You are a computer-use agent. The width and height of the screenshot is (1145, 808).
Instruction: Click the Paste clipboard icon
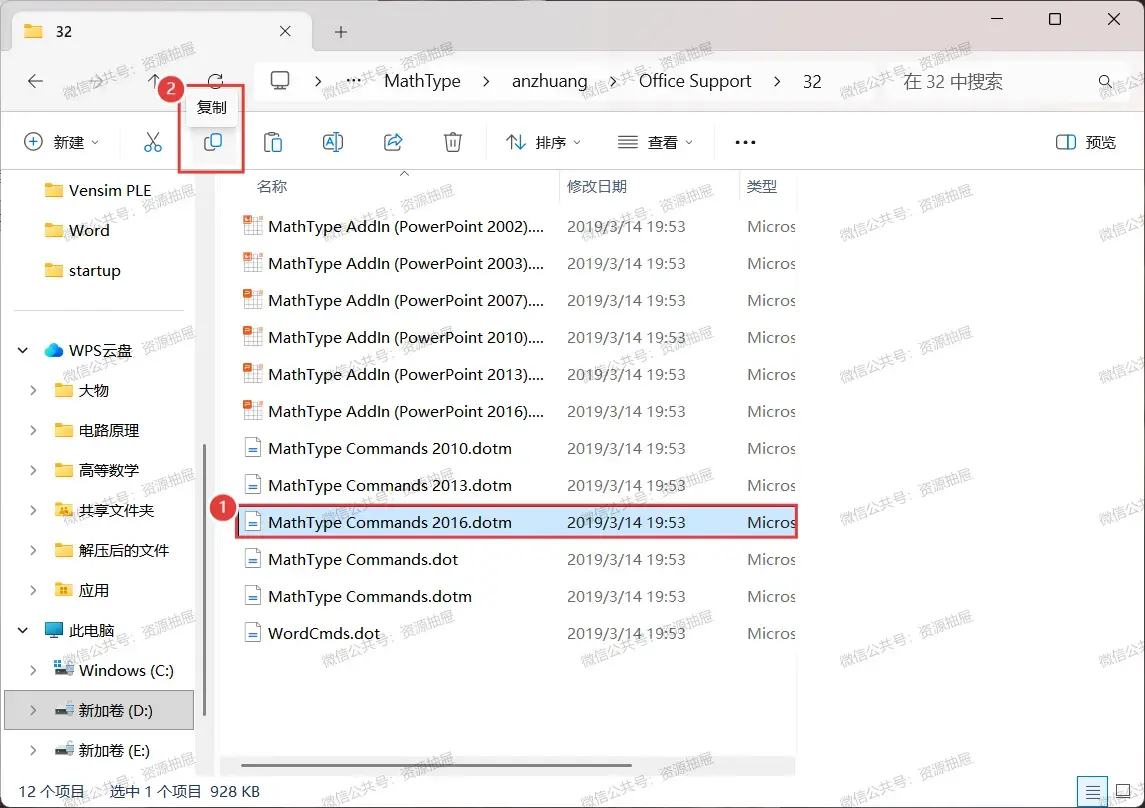[273, 142]
